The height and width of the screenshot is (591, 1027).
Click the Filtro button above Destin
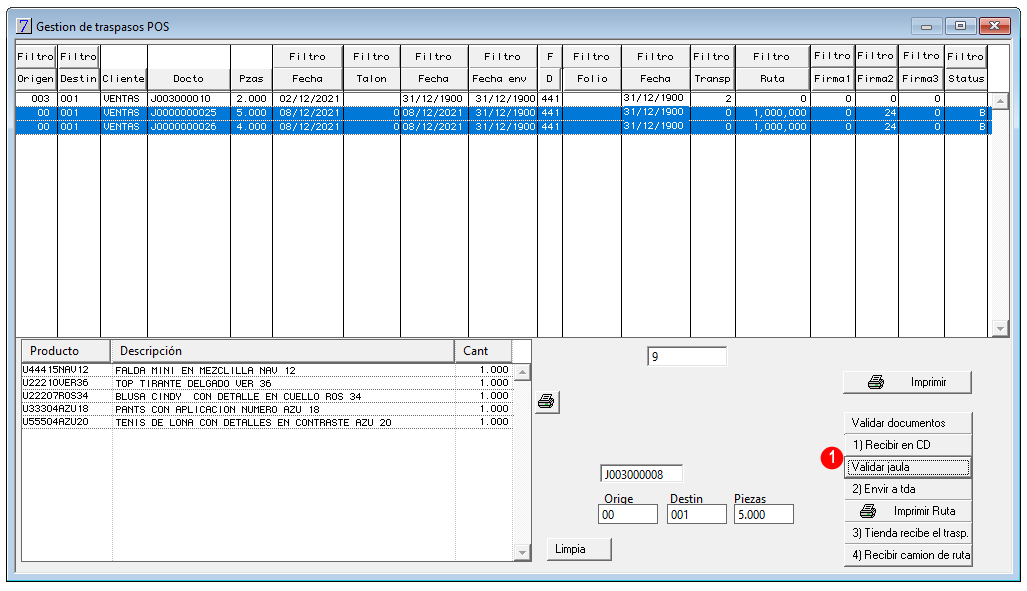(79, 56)
